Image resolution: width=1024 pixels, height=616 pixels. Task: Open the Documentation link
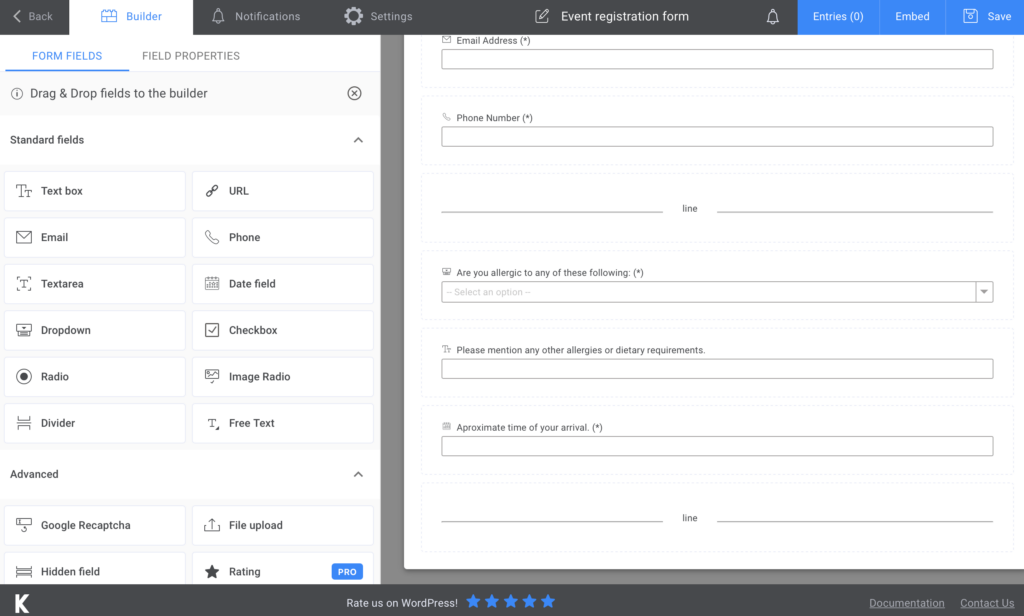pos(906,603)
